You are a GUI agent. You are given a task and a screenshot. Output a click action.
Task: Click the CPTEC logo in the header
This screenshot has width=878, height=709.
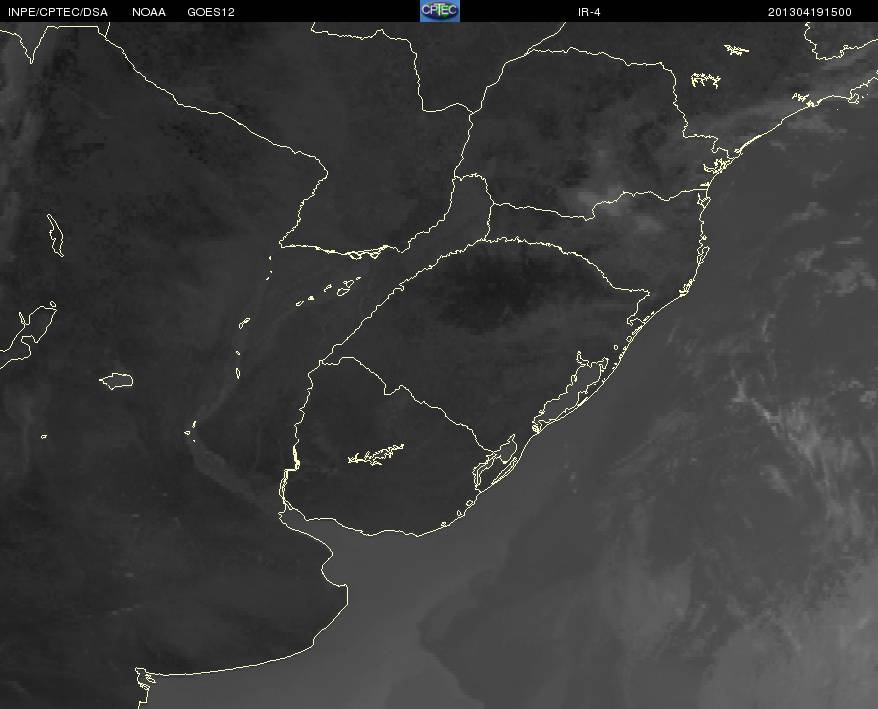440,11
